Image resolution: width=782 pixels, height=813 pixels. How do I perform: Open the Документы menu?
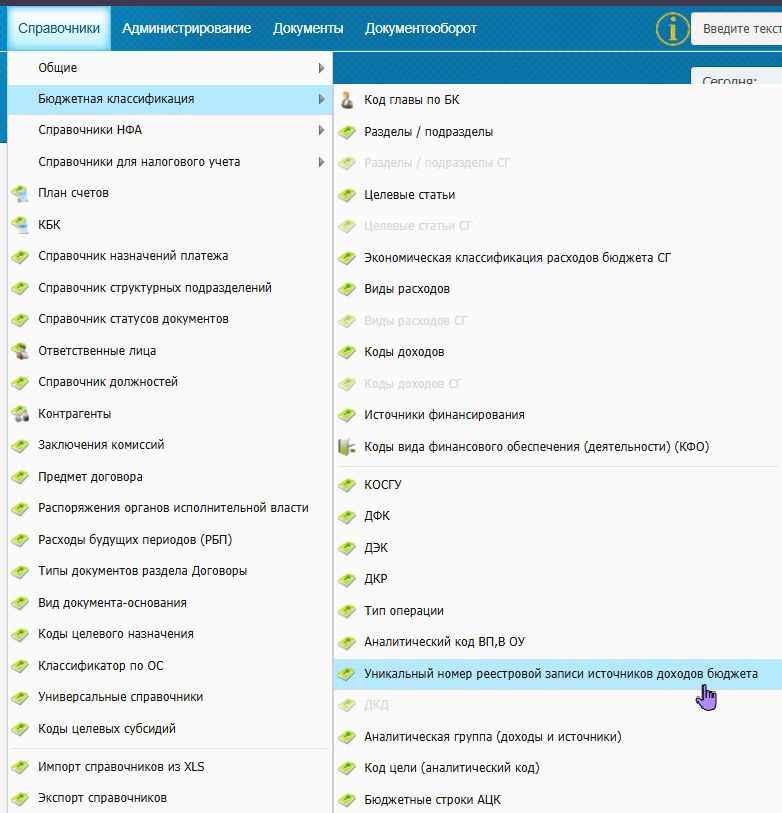[308, 28]
